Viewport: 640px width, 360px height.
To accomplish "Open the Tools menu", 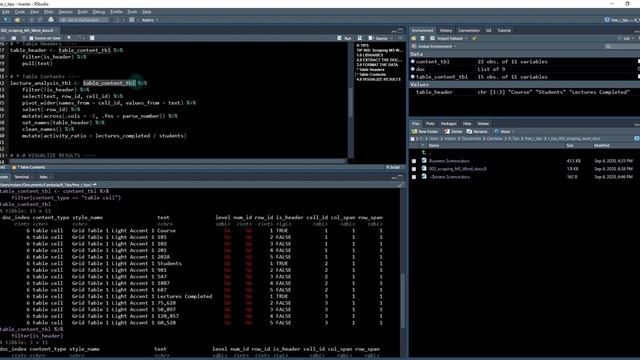I will point(132,12).
